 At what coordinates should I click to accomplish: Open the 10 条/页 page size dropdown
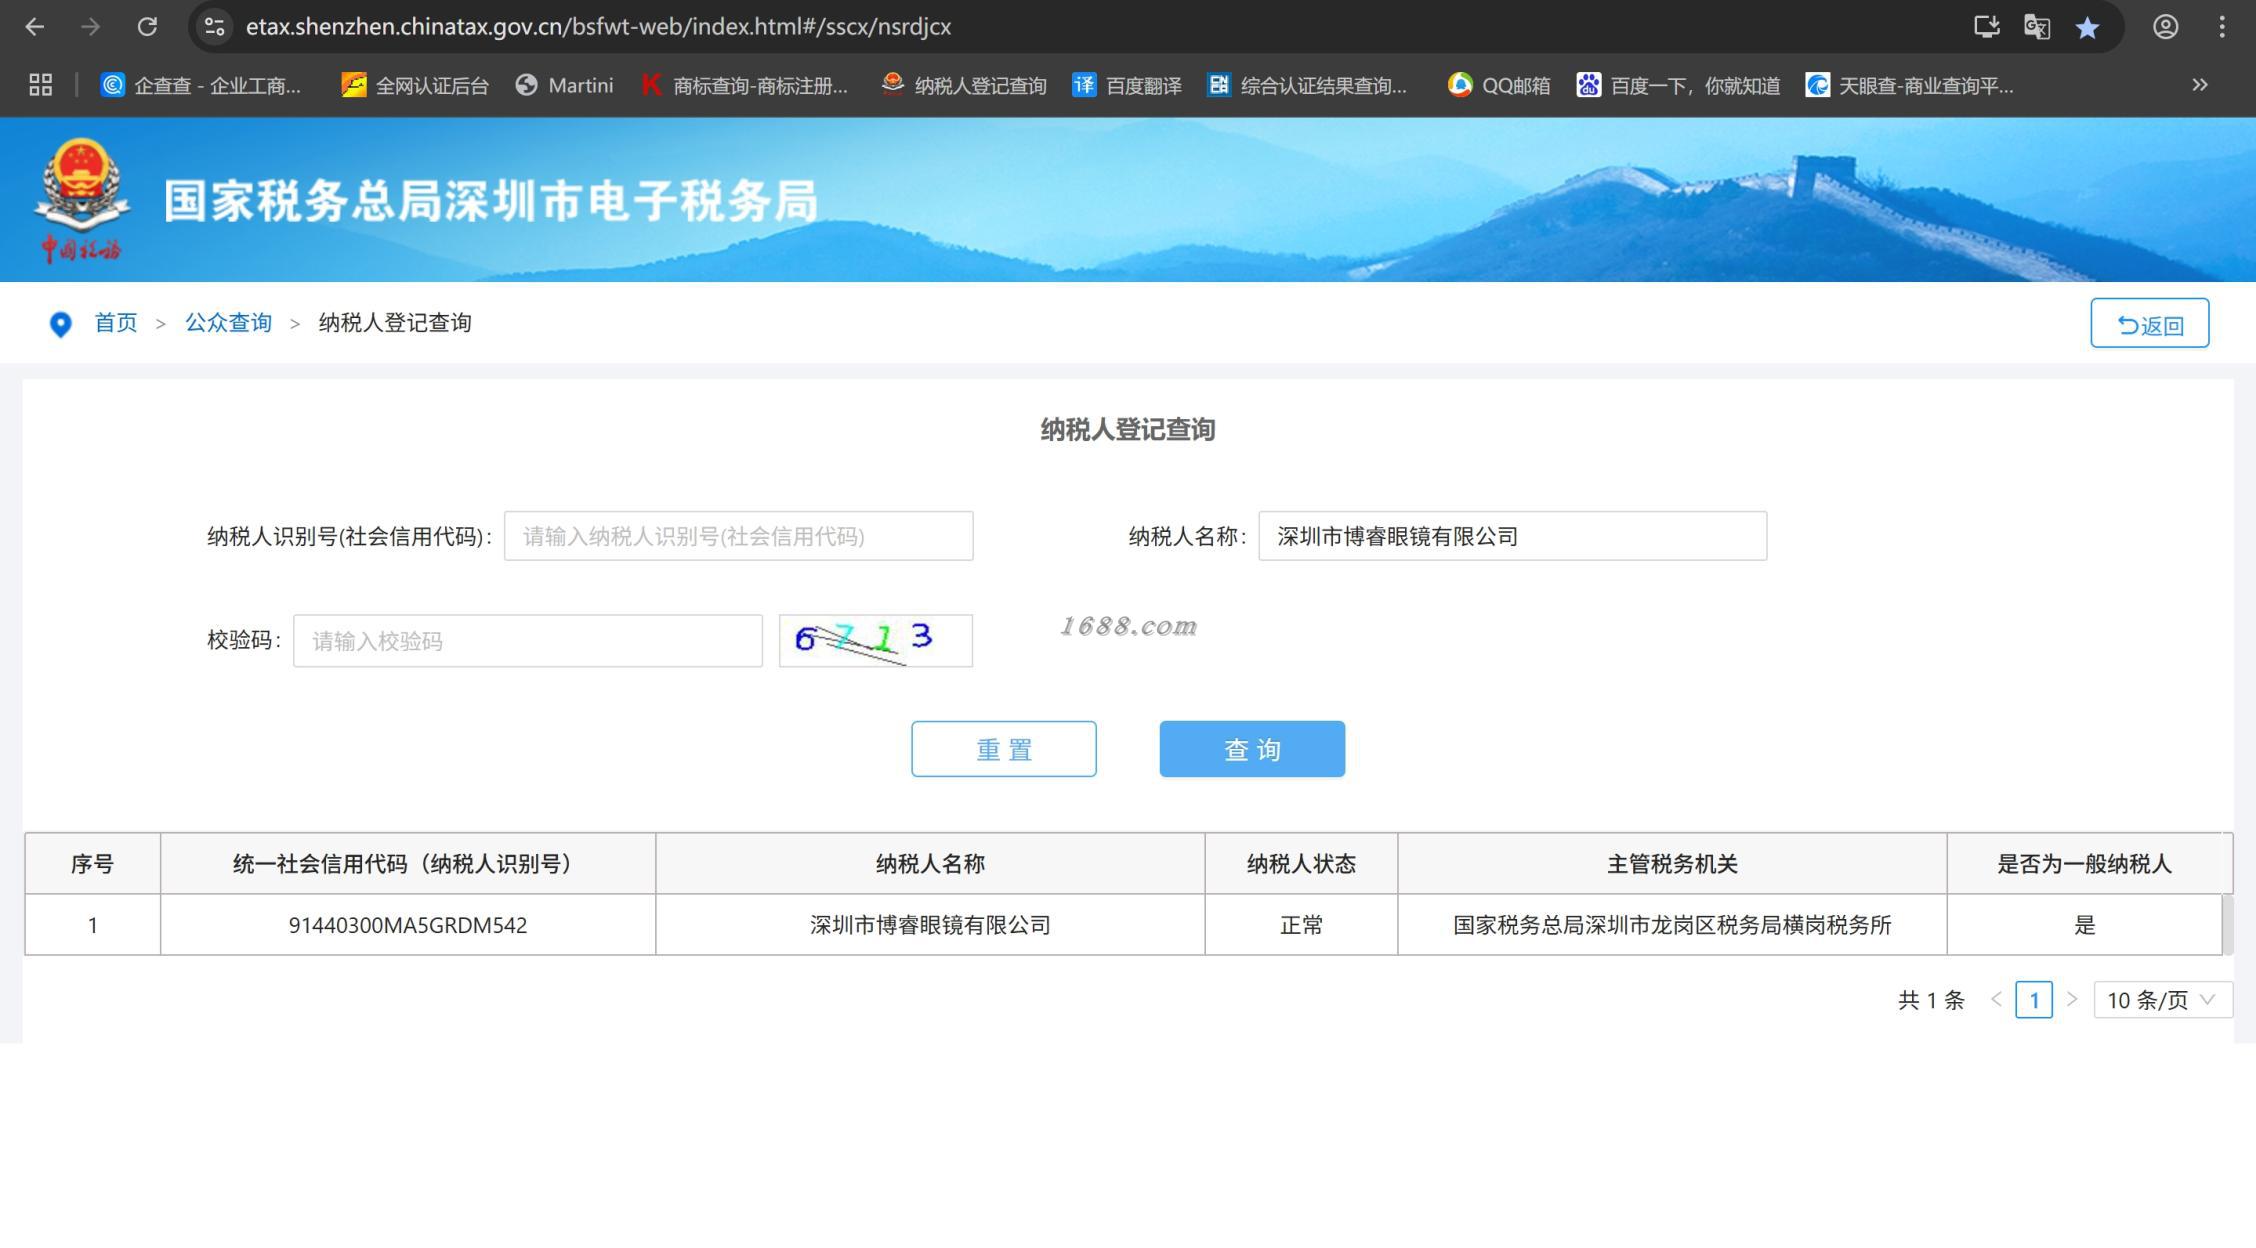[2161, 999]
